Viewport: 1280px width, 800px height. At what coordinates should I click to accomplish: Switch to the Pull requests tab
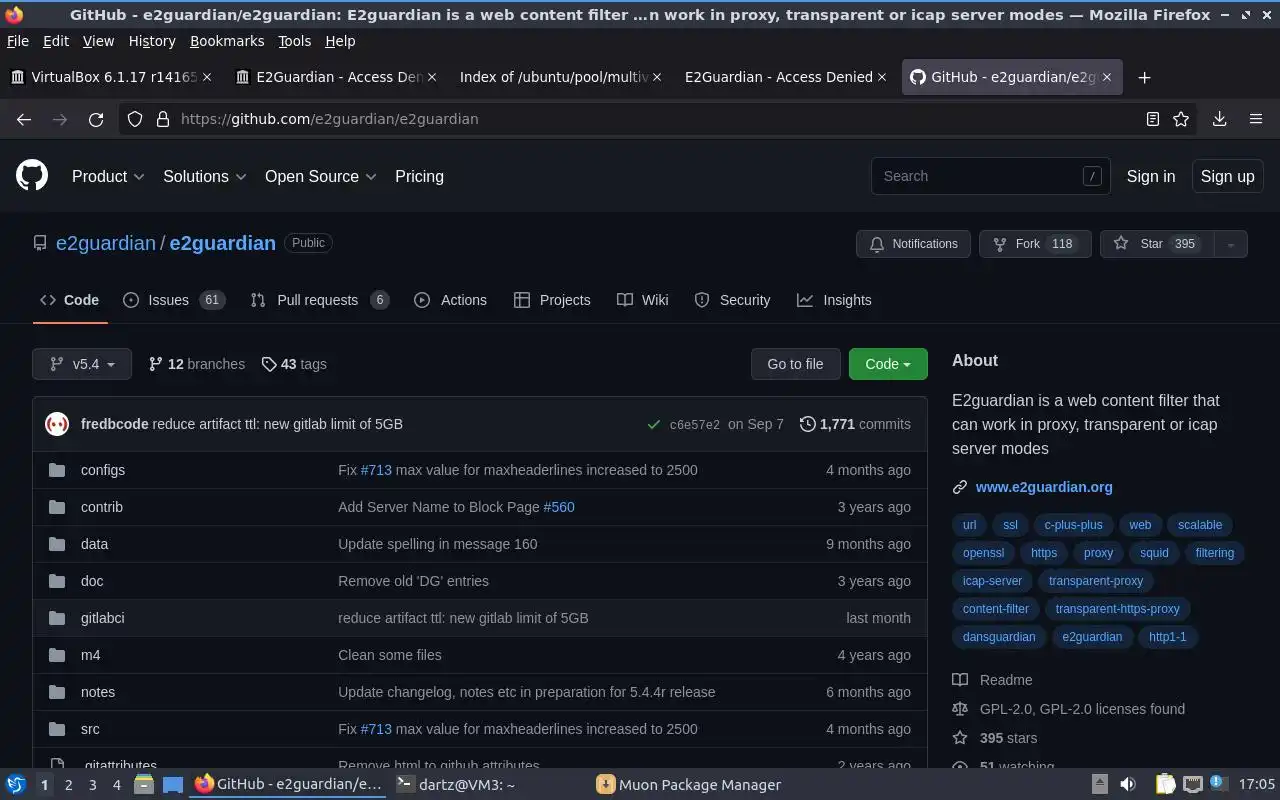tap(319, 300)
